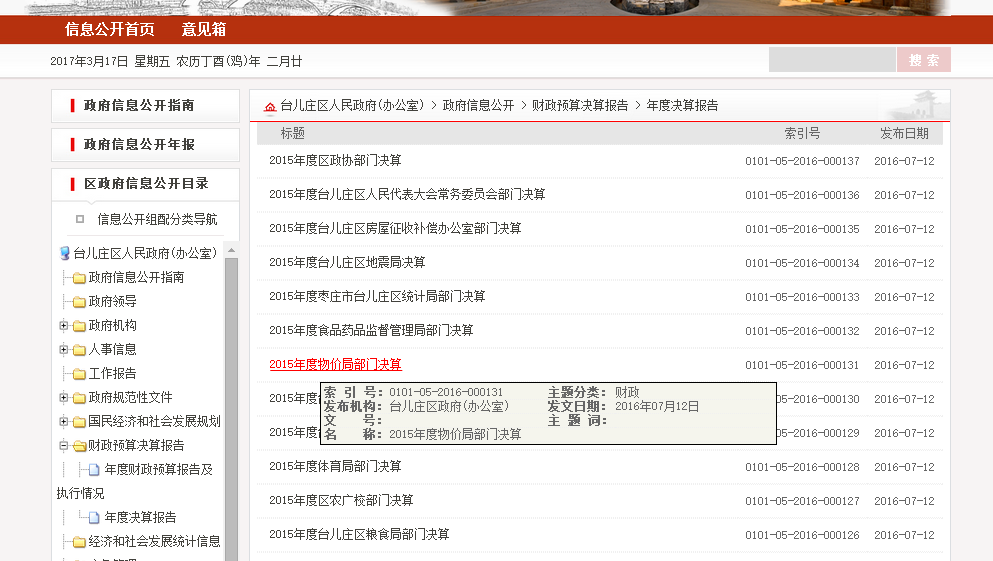
Task: Click the folder icon beside 政府领导
Action: [79, 302]
